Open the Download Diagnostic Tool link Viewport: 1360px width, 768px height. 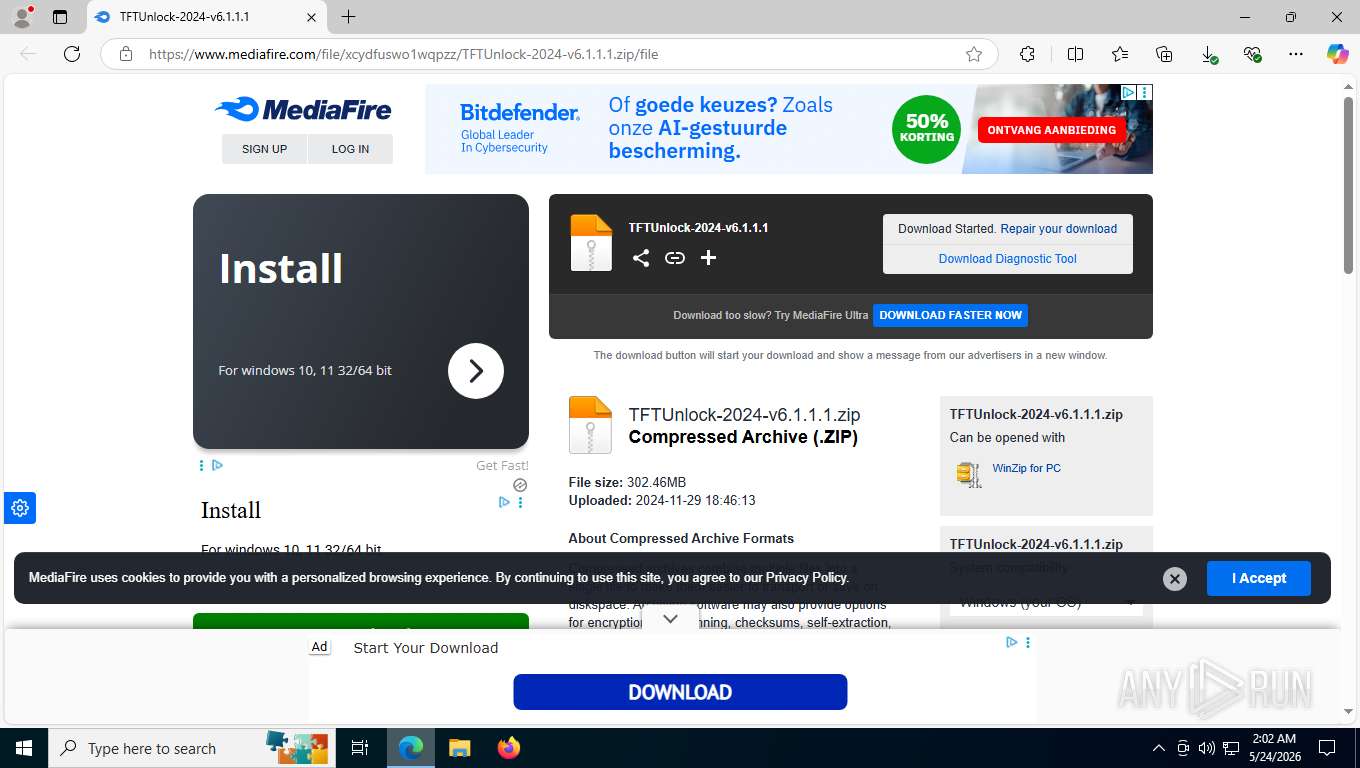[x=1007, y=259]
